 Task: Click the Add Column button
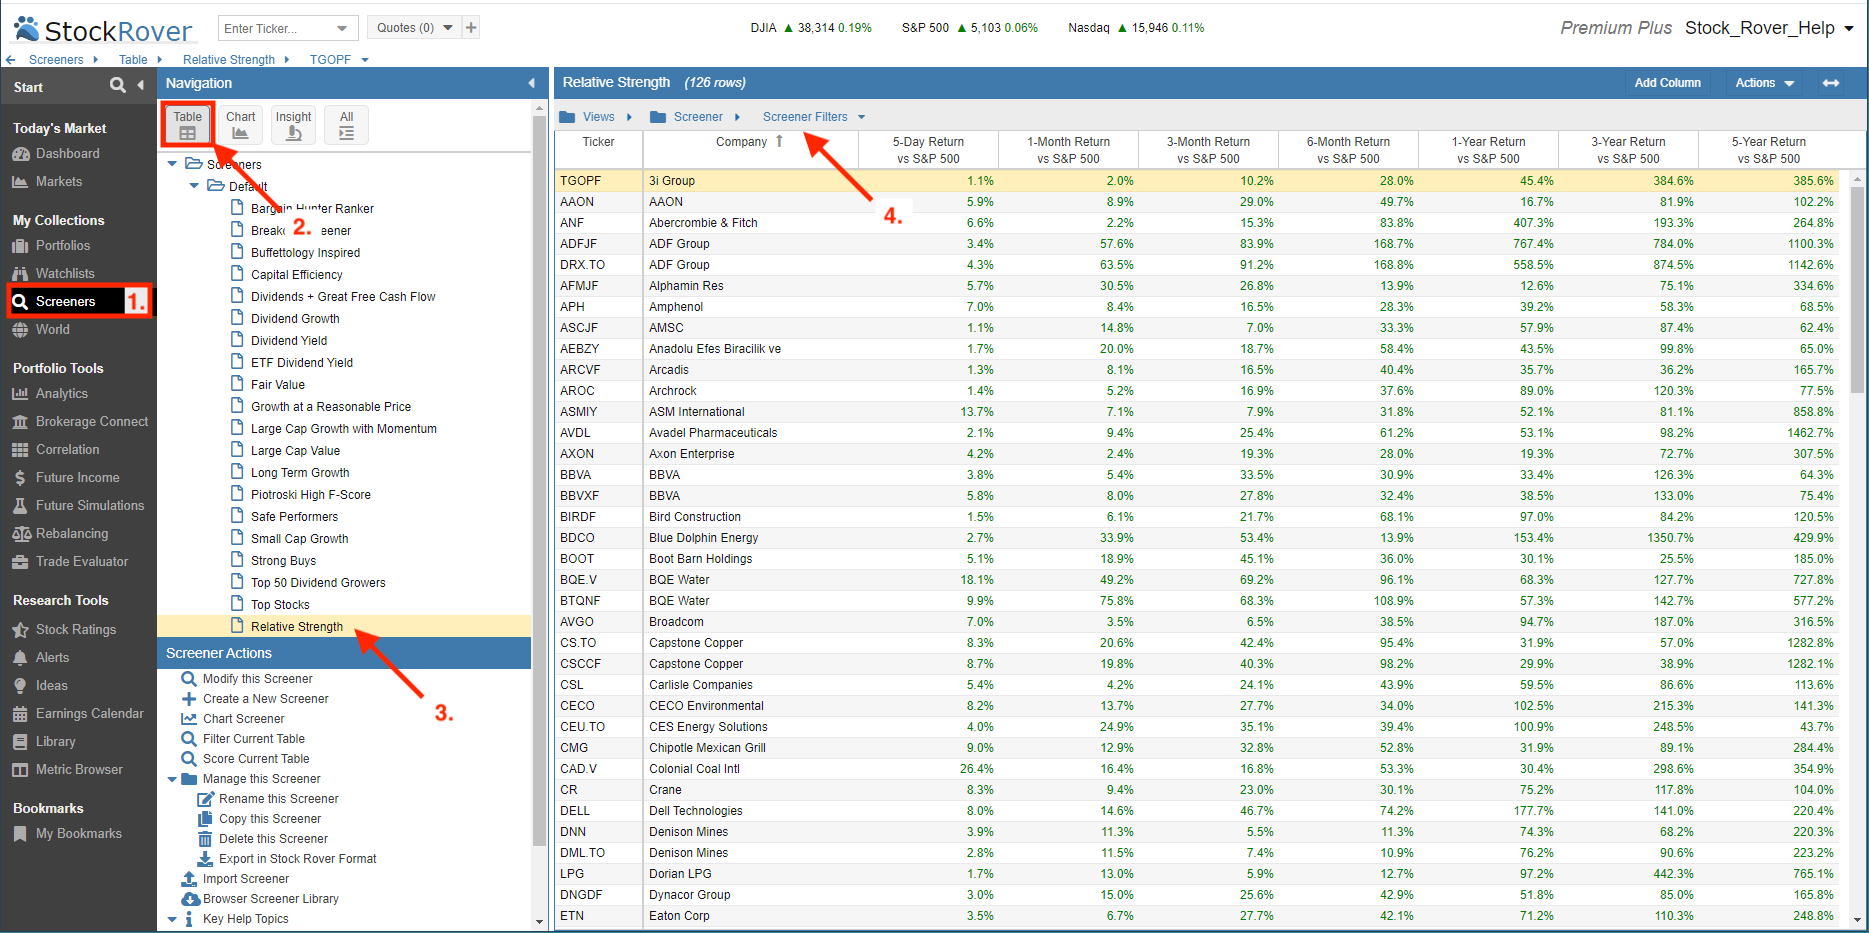coord(1667,83)
